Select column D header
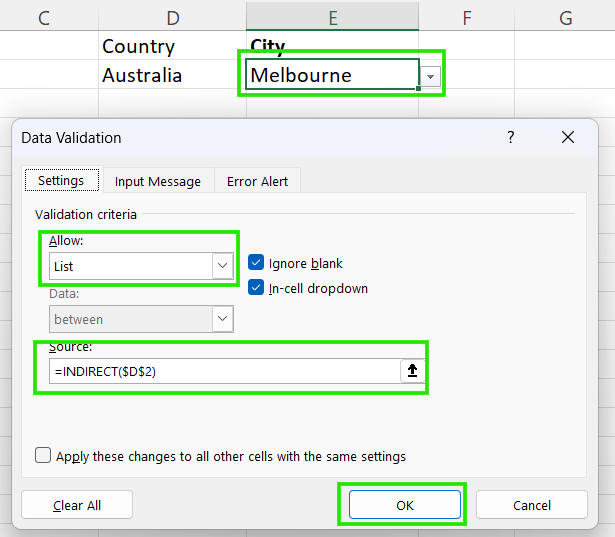 click(x=173, y=17)
